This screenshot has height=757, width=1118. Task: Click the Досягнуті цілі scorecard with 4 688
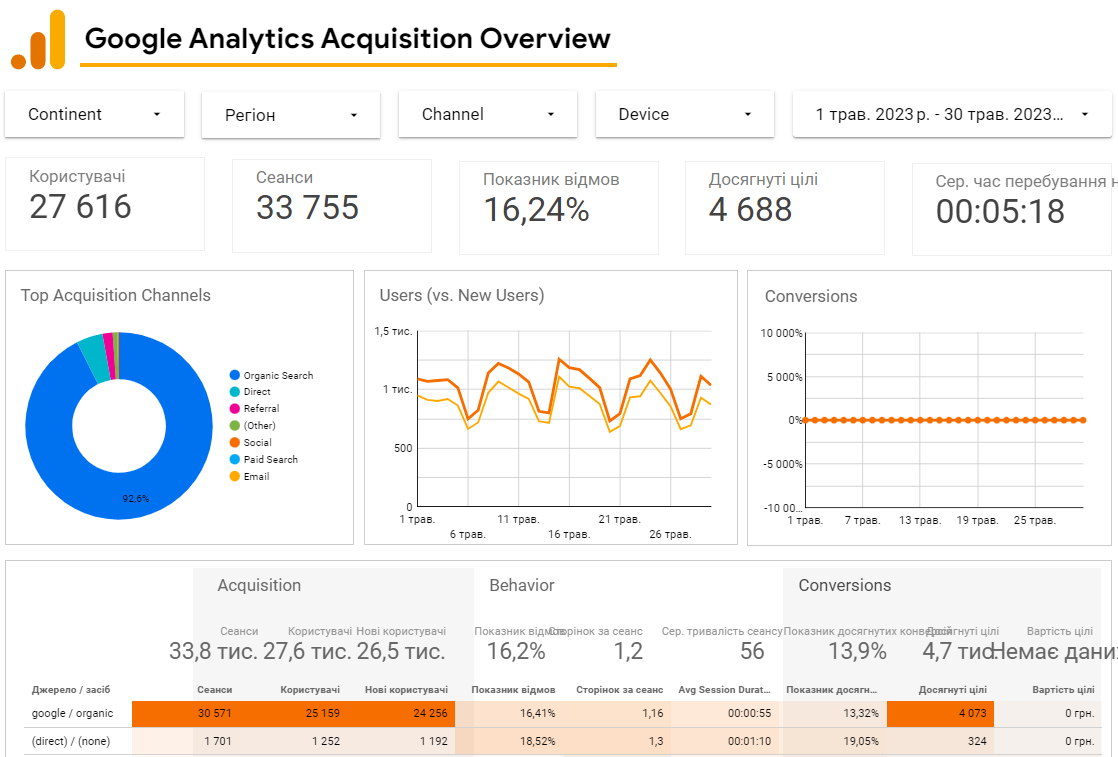[x=785, y=207]
